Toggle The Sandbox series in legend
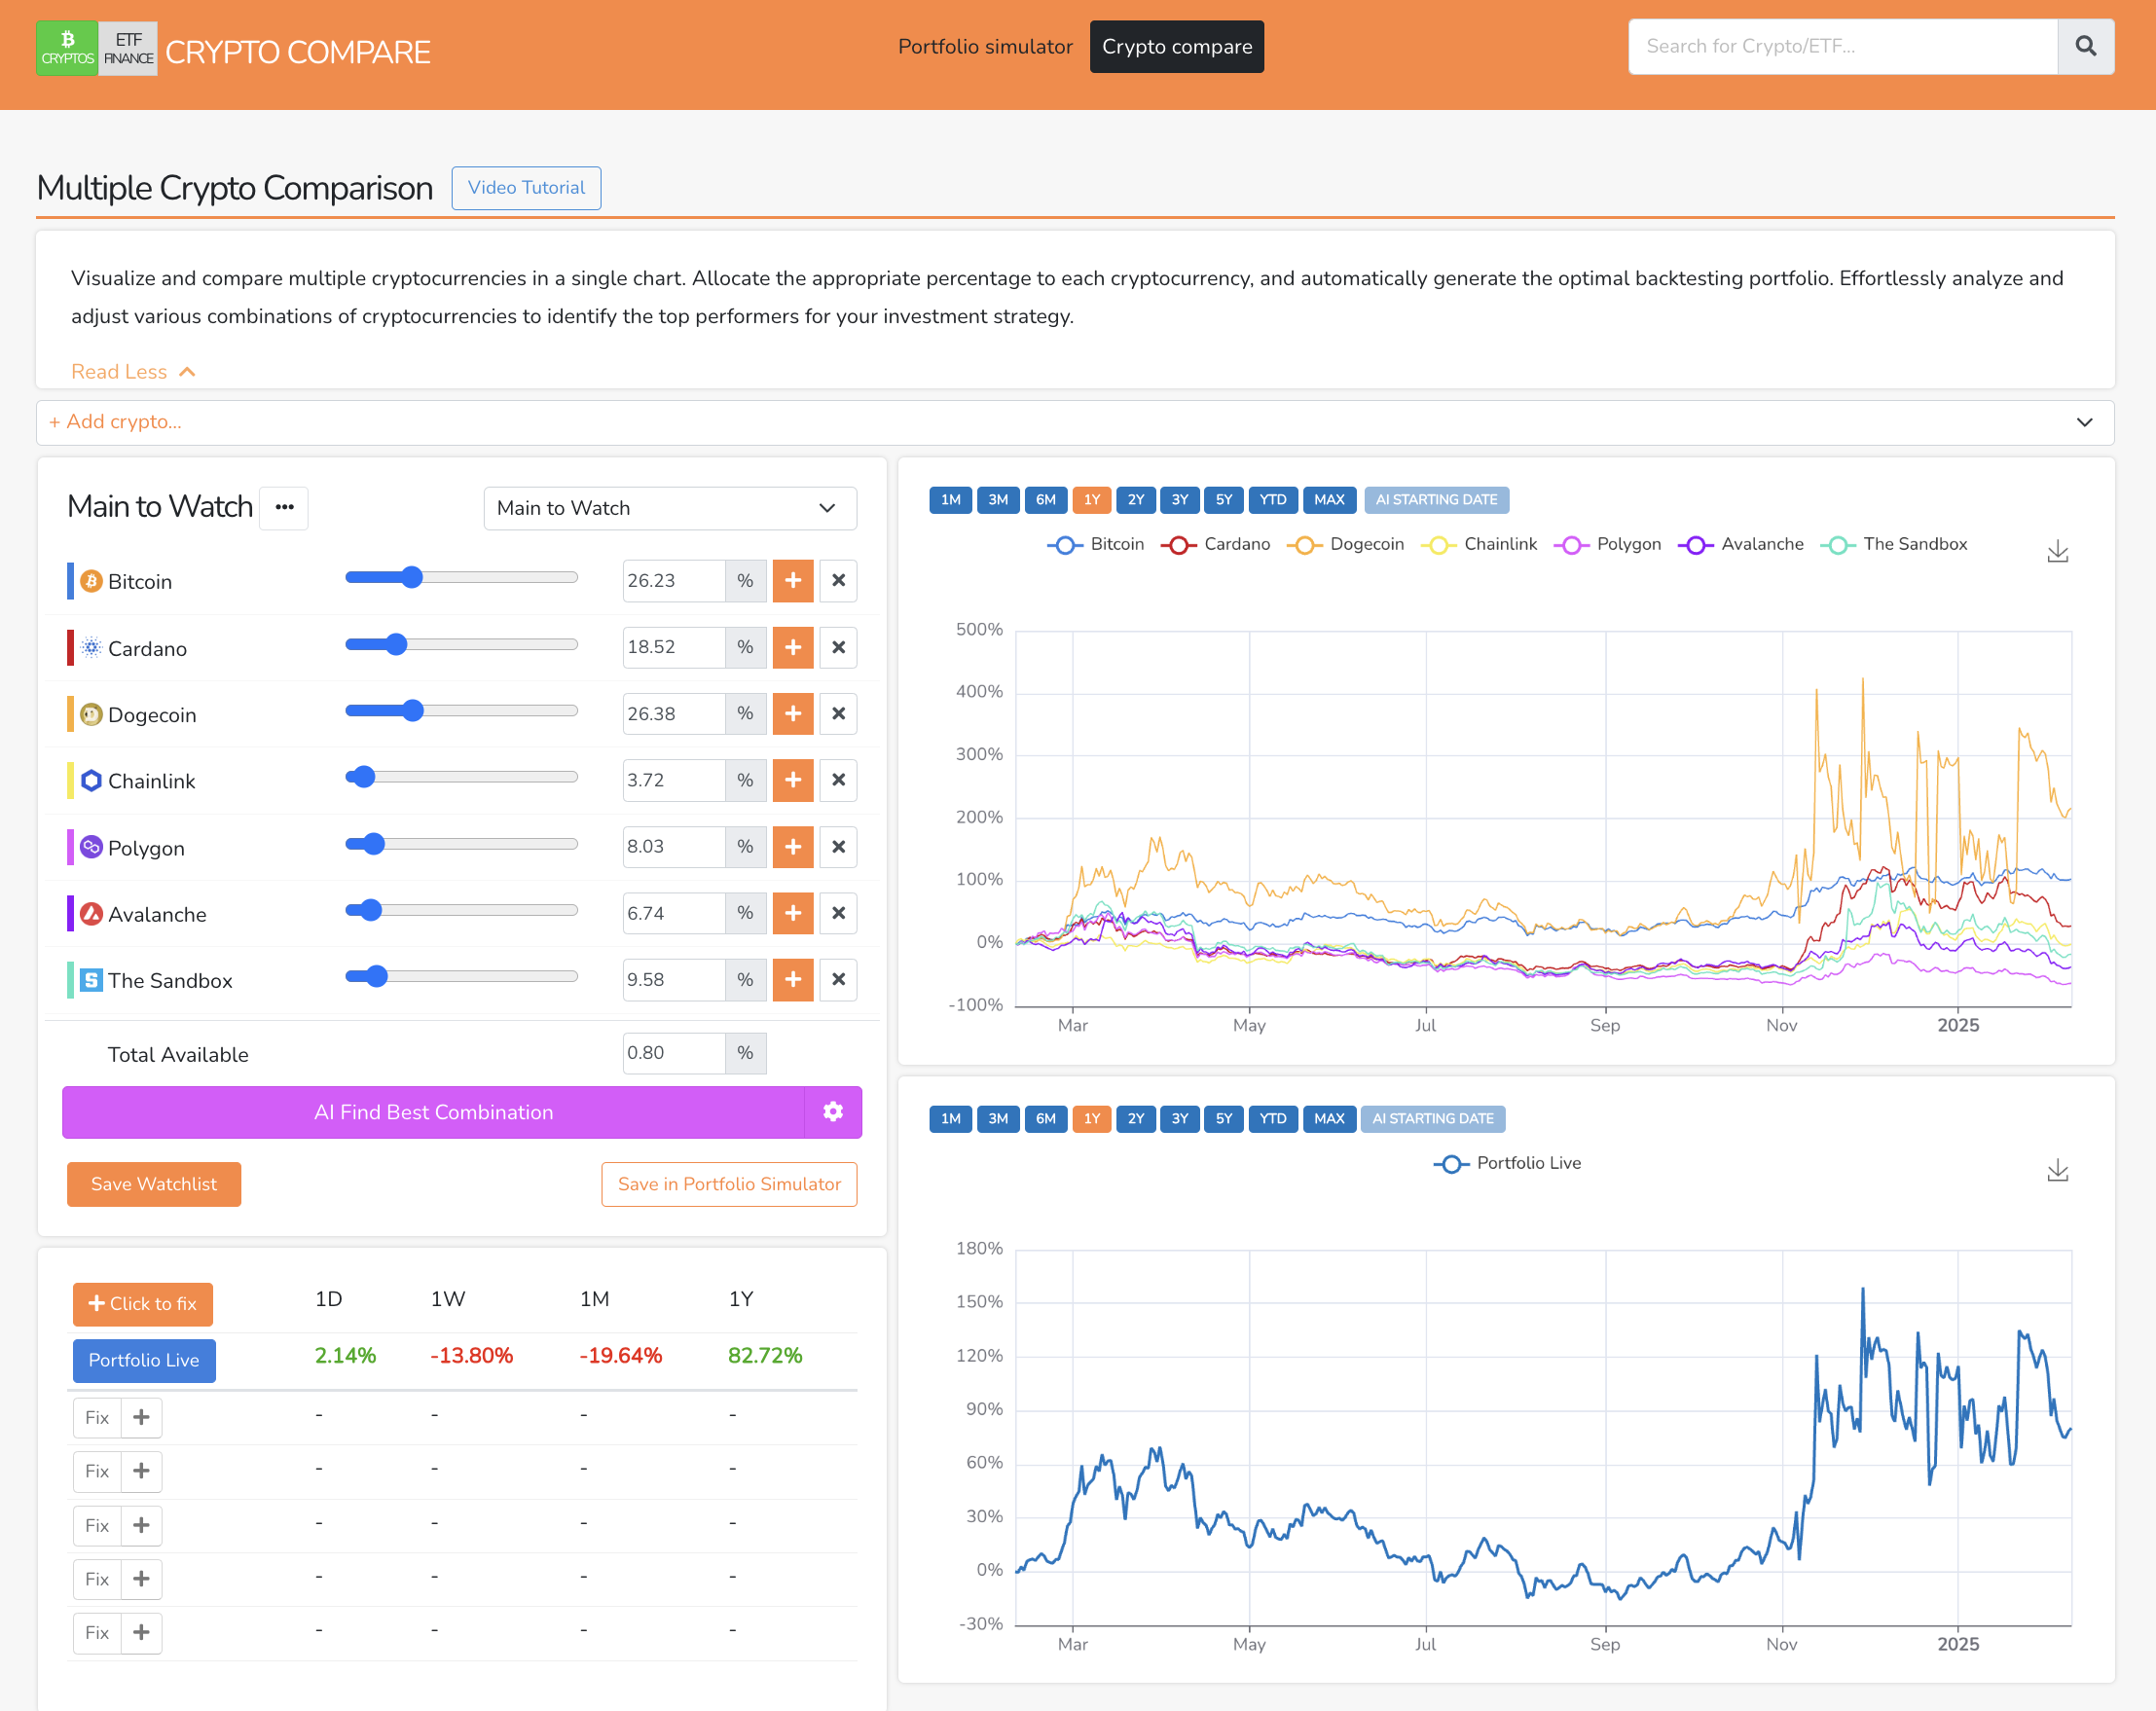Viewport: 2156px width, 1711px height. point(1894,544)
